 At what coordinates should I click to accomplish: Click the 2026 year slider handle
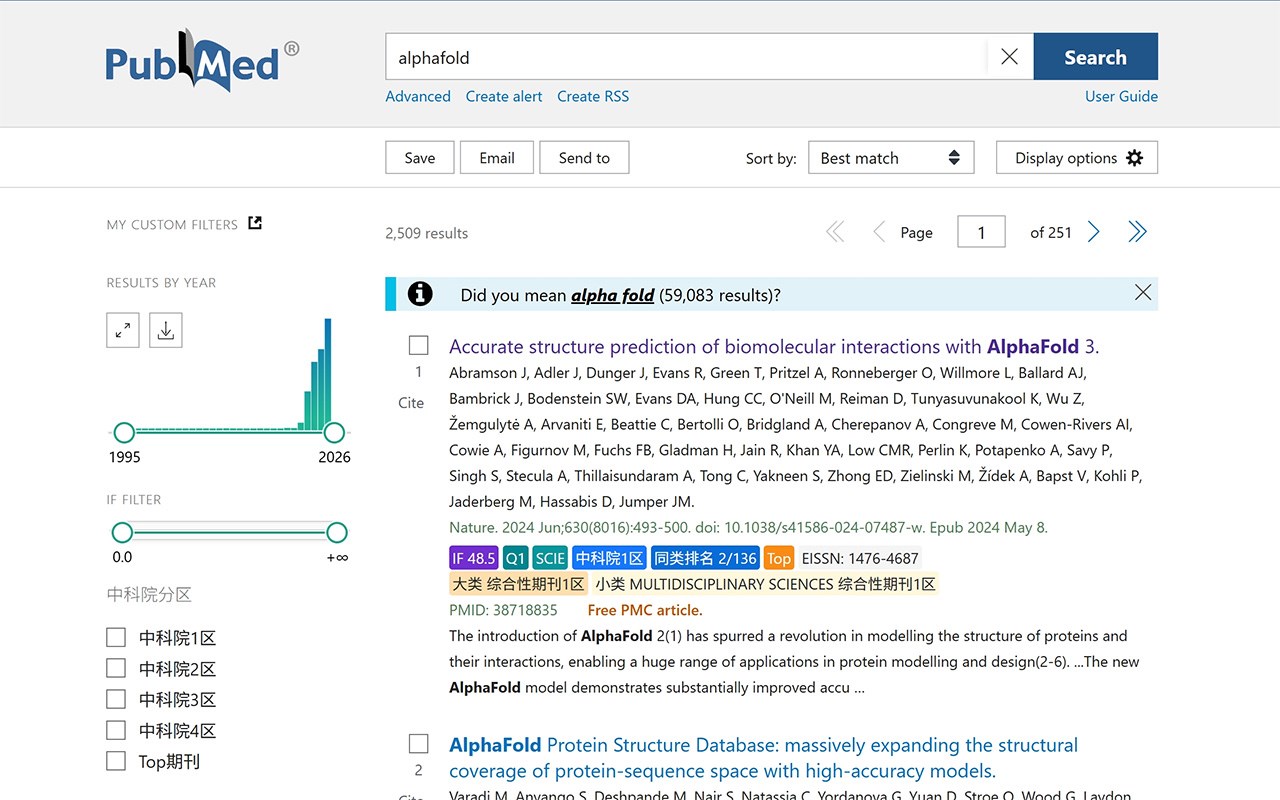point(335,432)
